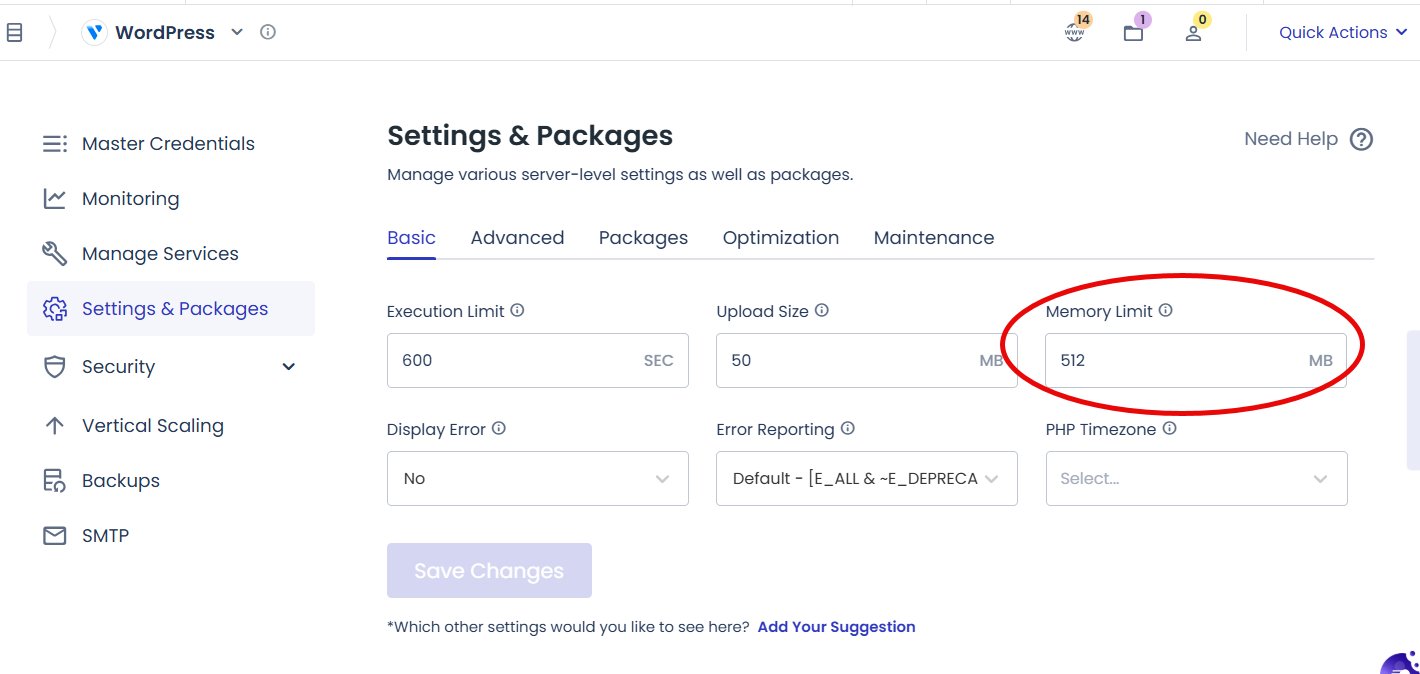The width and height of the screenshot is (1420, 674).
Task: Open the left navigation menu icon
Action: pyautogui.click(x=14, y=33)
